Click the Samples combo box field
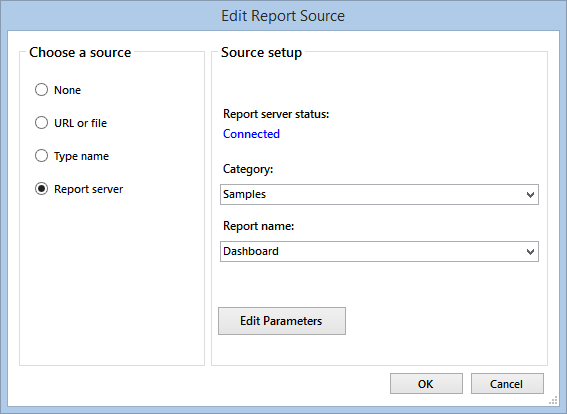Screen dimensions: 567x414 click(x=379, y=195)
